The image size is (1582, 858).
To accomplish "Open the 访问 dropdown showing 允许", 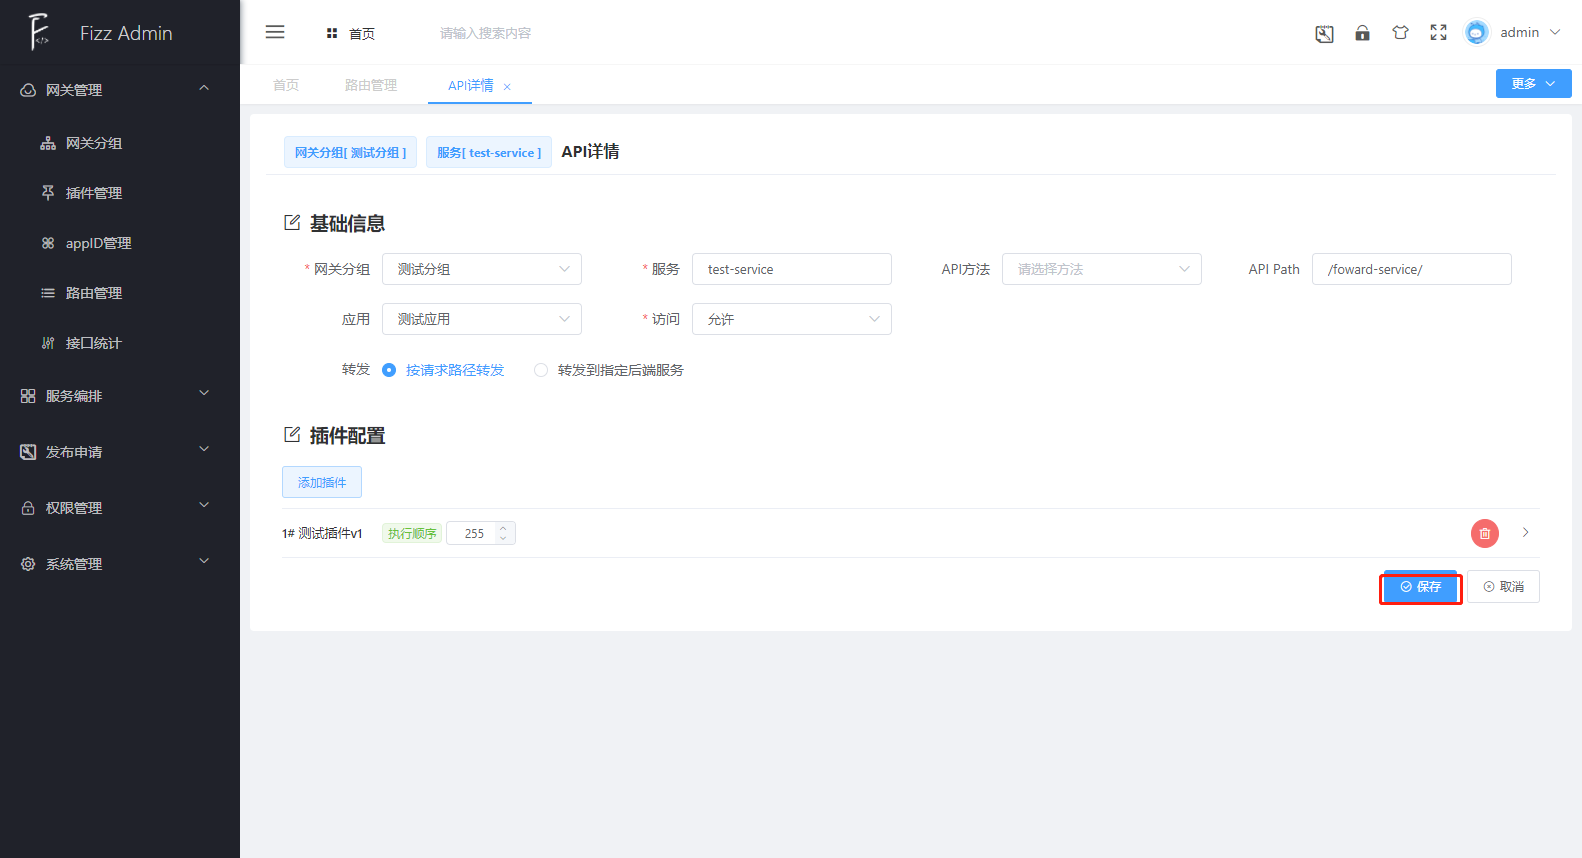I will coord(792,319).
